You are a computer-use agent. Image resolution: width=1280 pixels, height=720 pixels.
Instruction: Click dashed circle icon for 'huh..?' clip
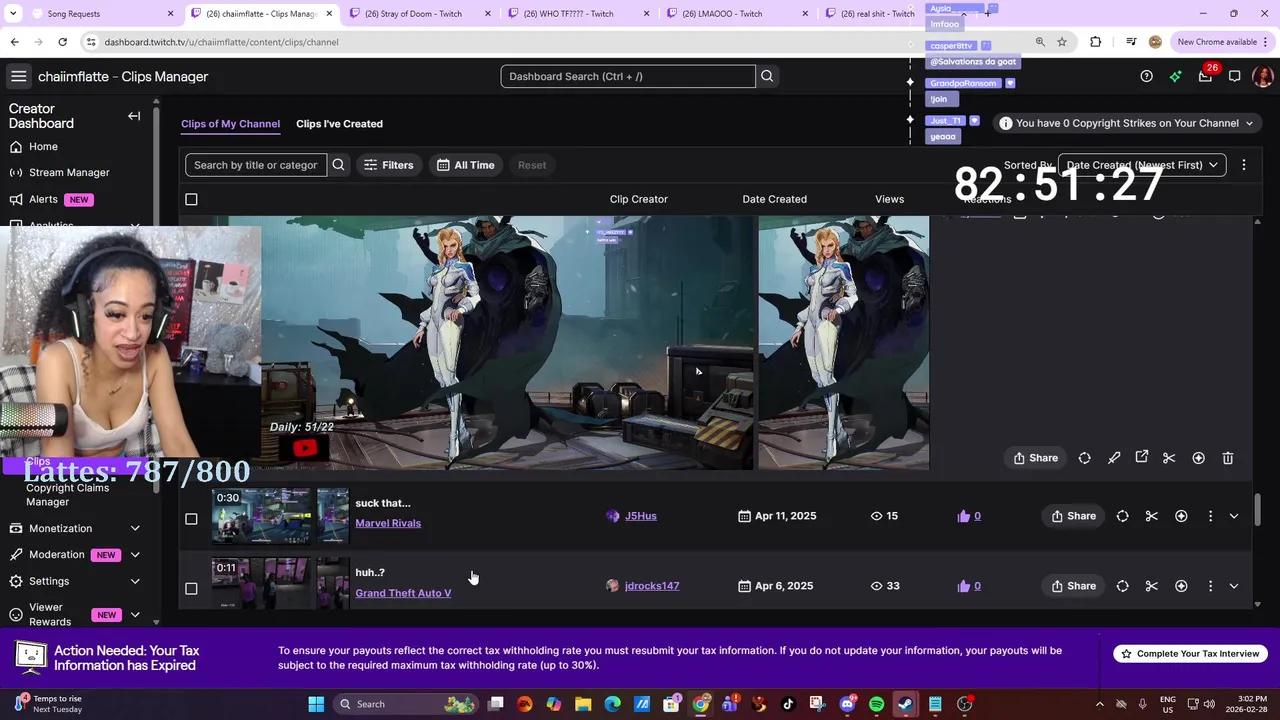pos(1122,586)
